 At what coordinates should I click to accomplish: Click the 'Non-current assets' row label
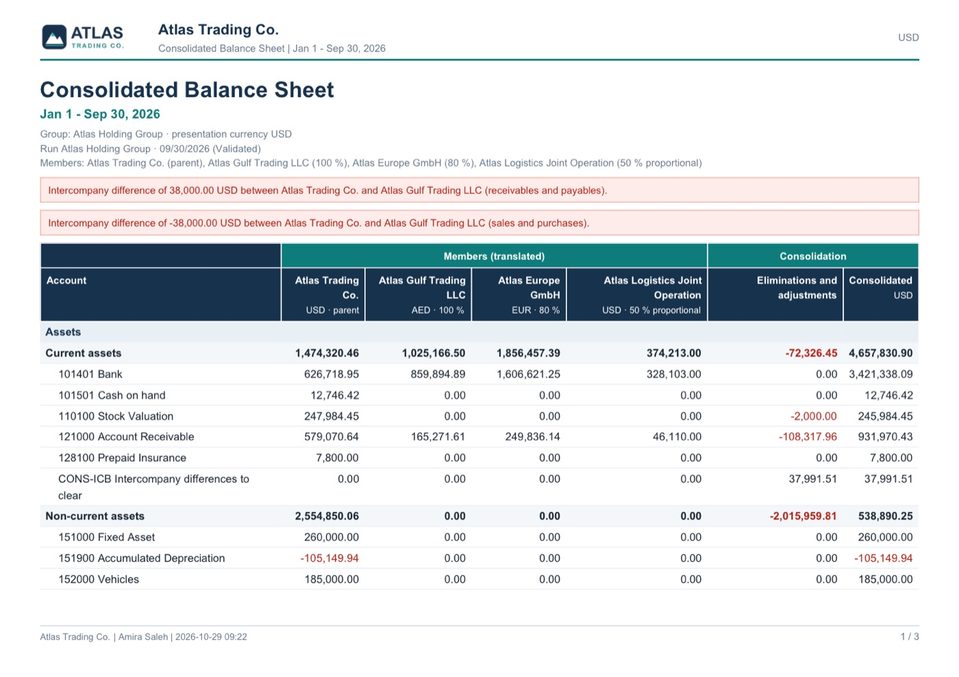(95, 516)
